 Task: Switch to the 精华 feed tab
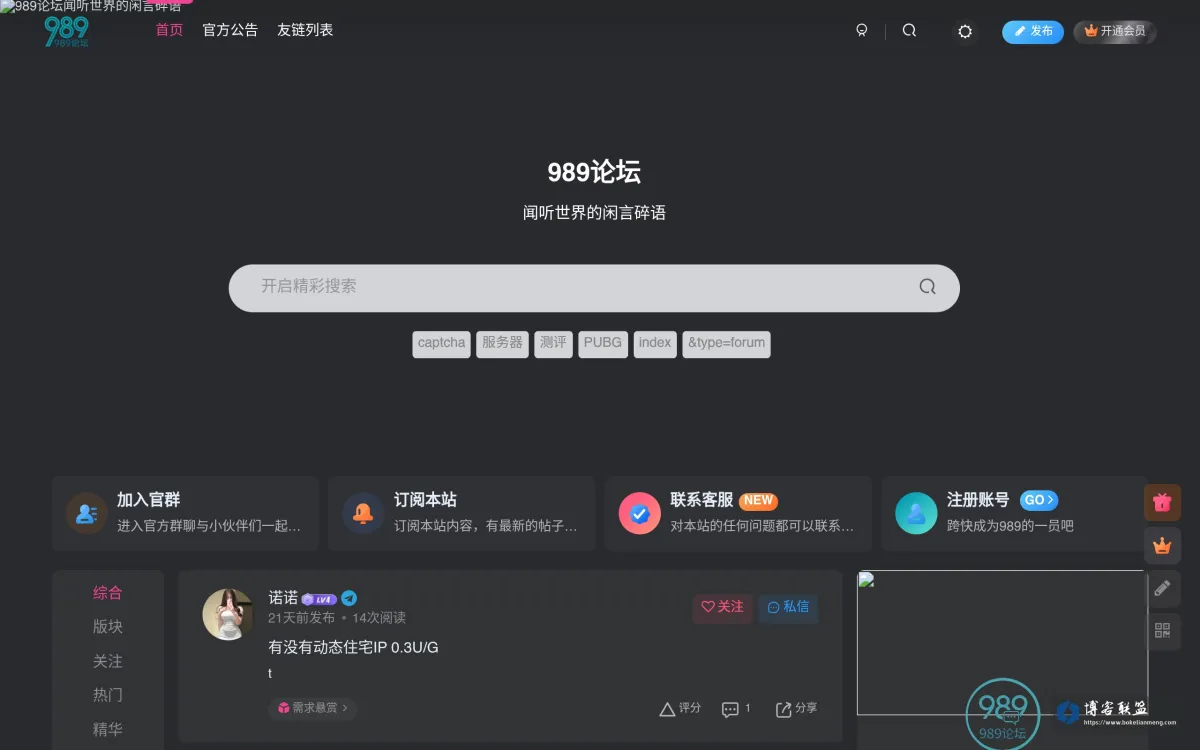[x=108, y=730]
